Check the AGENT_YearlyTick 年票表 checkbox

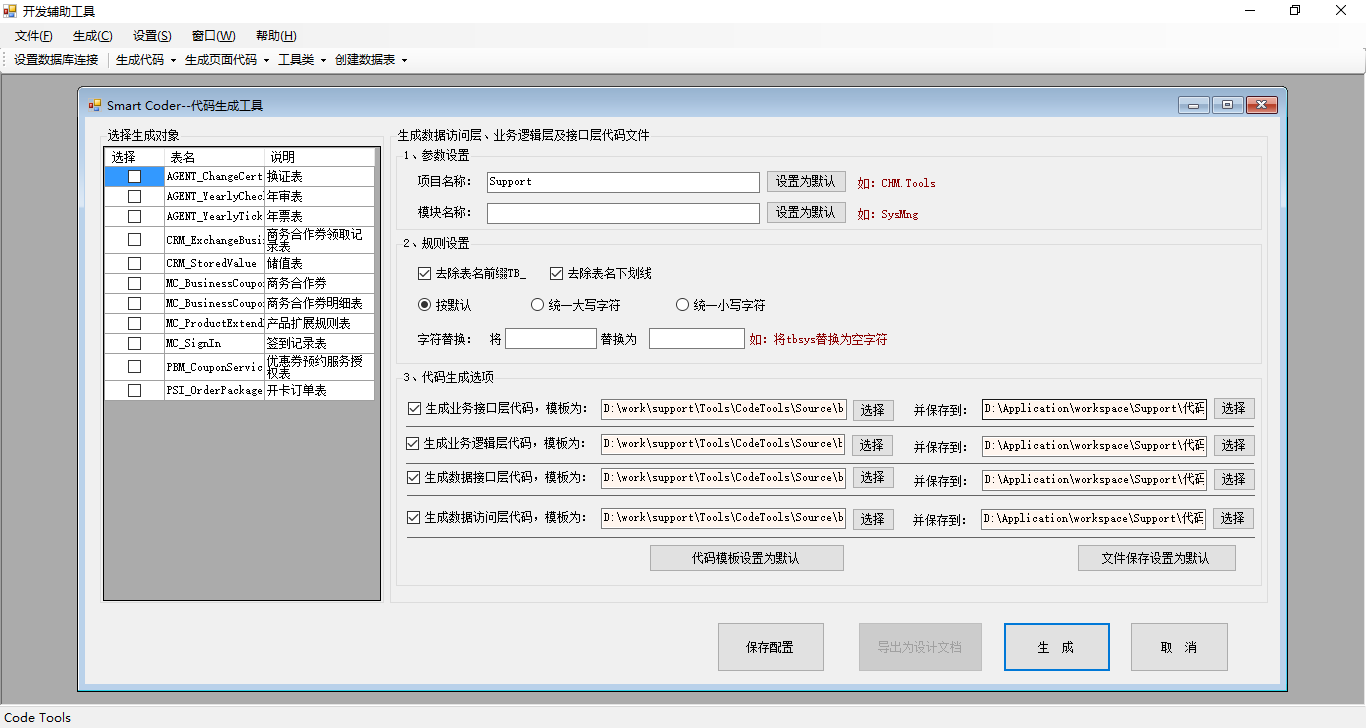click(134, 216)
